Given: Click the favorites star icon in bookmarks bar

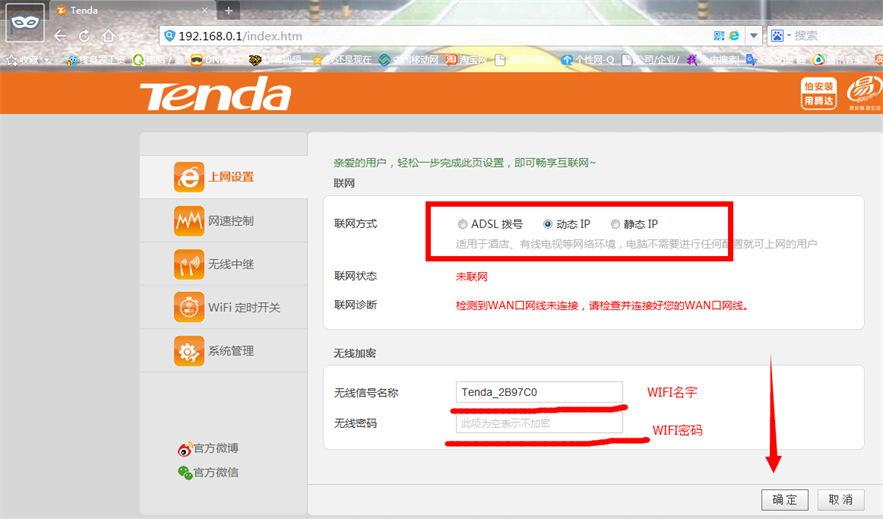Looking at the screenshot, I should tap(11, 60).
